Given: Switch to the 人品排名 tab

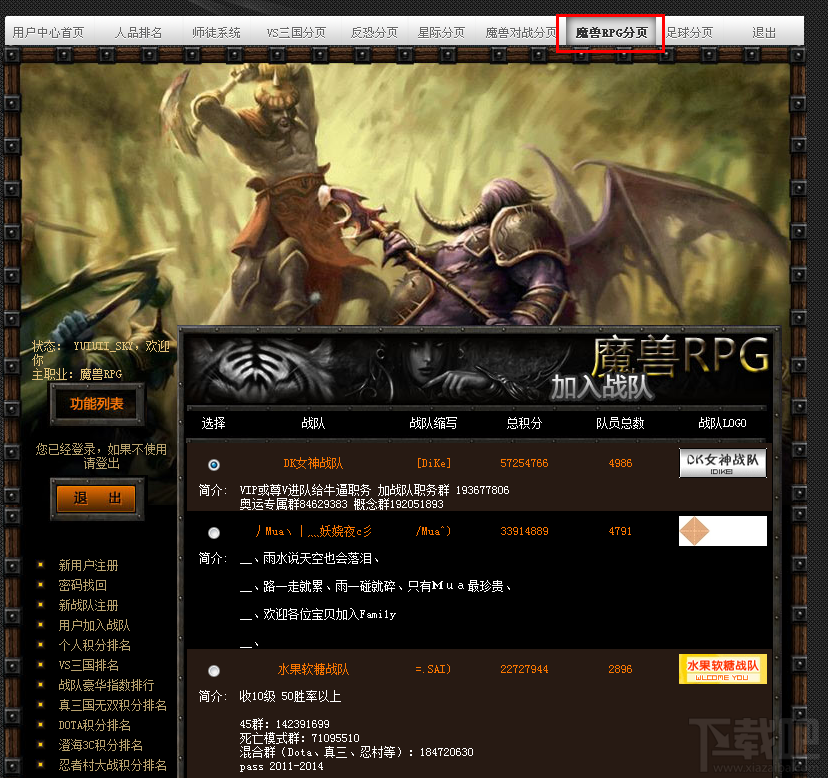Looking at the screenshot, I should click(138, 33).
